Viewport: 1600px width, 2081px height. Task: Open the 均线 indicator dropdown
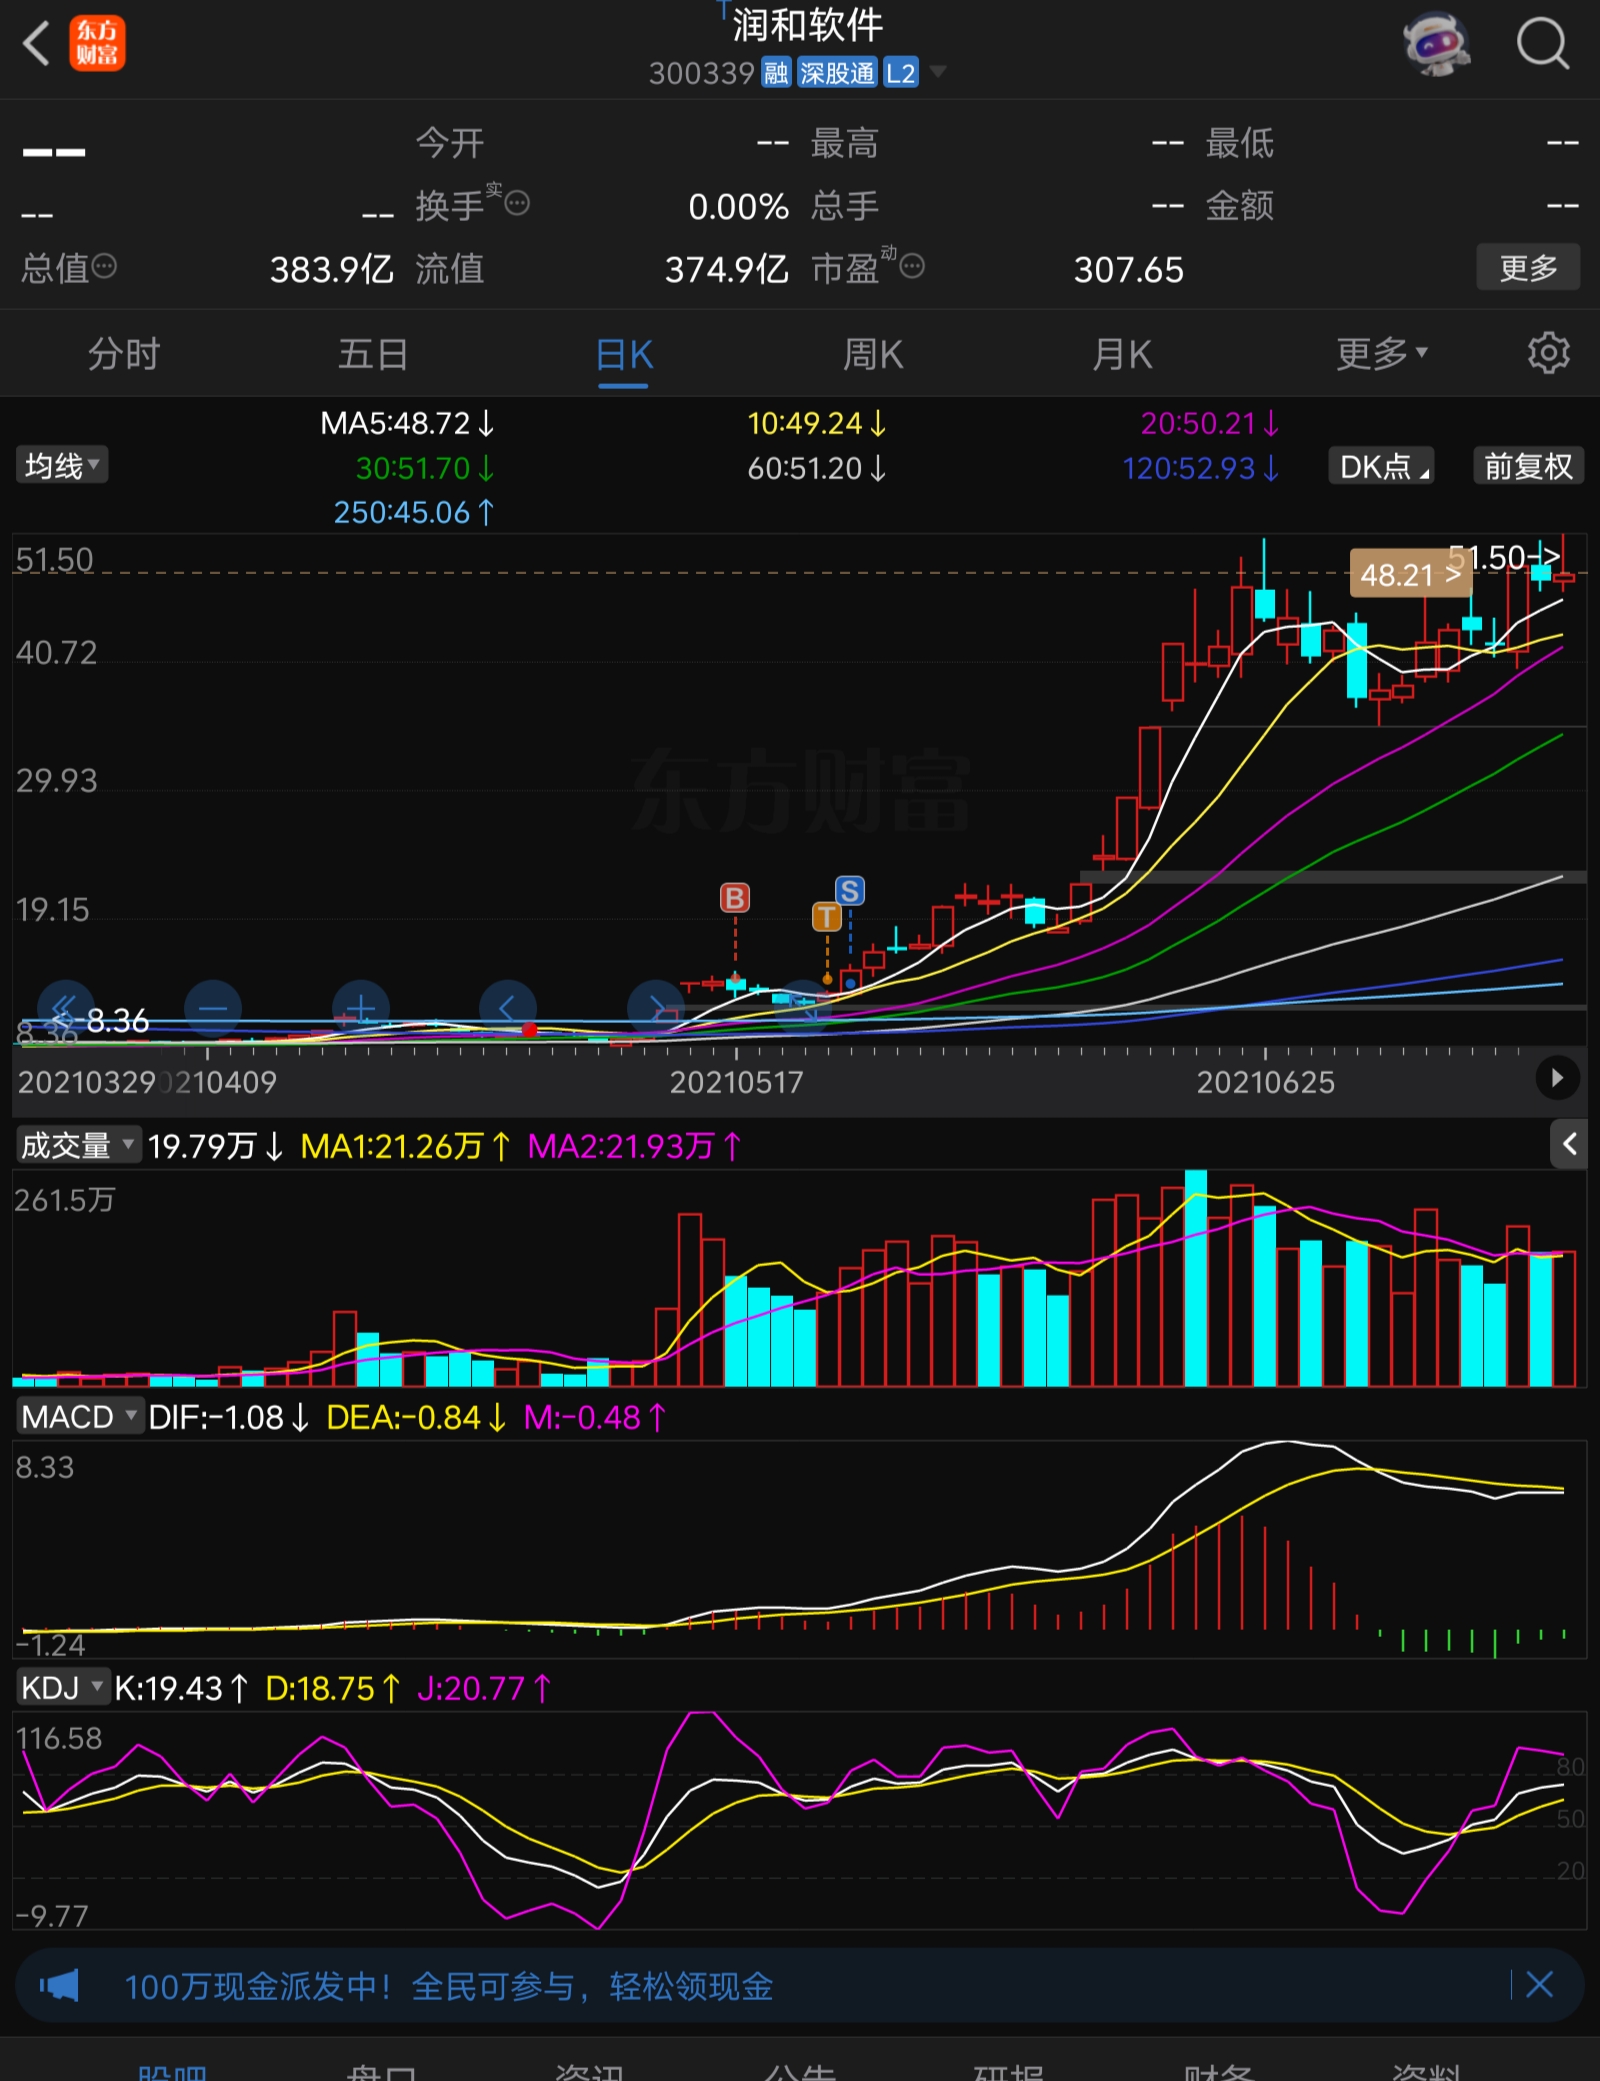tap(62, 465)
